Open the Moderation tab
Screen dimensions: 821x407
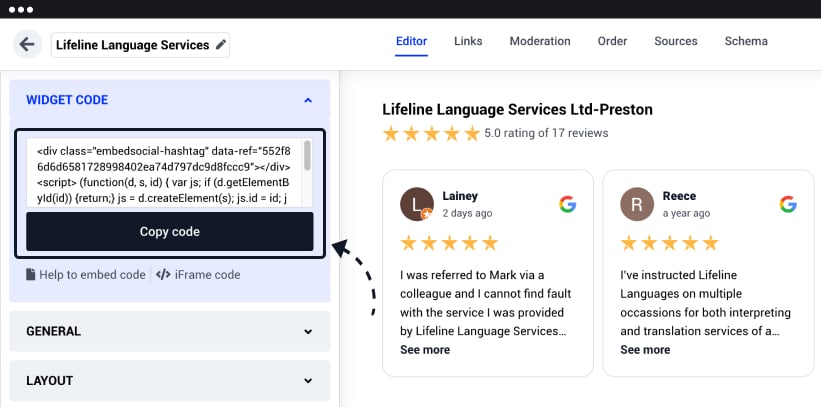click(x=540, y=41)
